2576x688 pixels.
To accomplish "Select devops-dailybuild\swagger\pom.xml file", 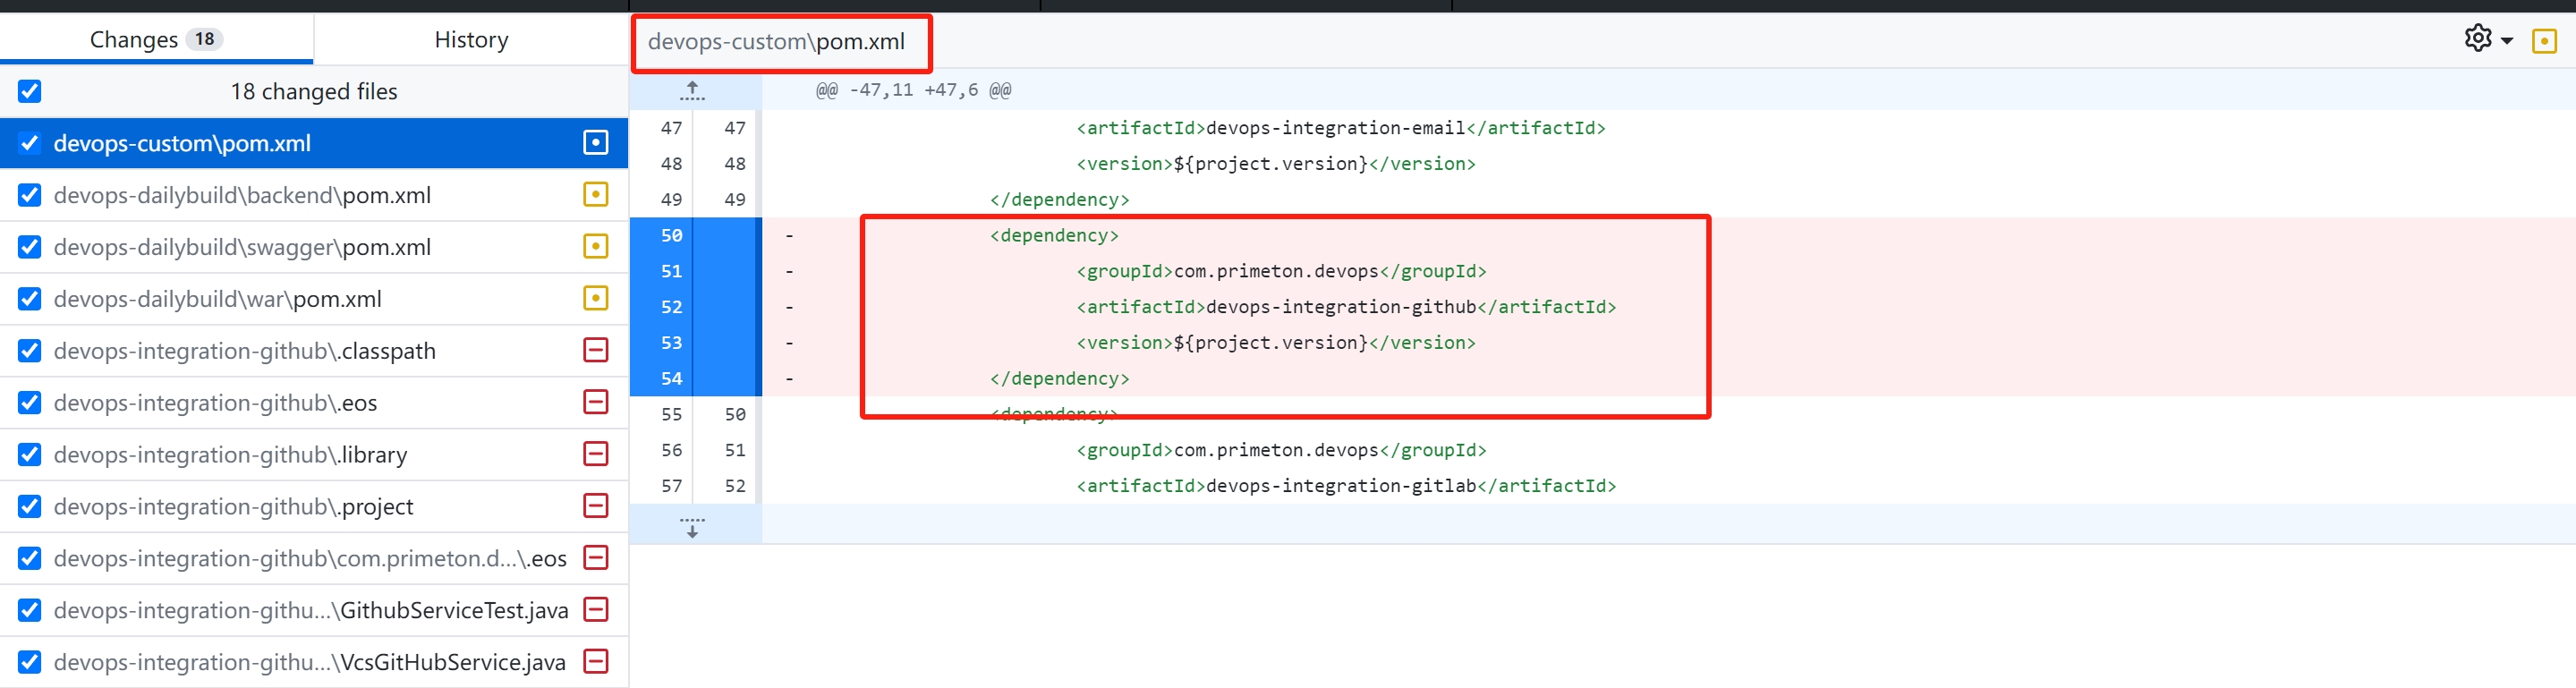I will coord(314,247).
